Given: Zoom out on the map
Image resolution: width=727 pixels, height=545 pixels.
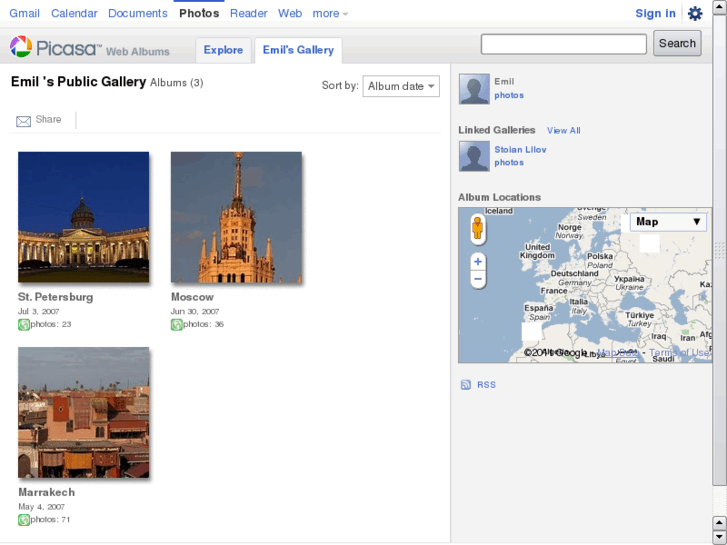Looking at the screenshot, I should (478, 279).
